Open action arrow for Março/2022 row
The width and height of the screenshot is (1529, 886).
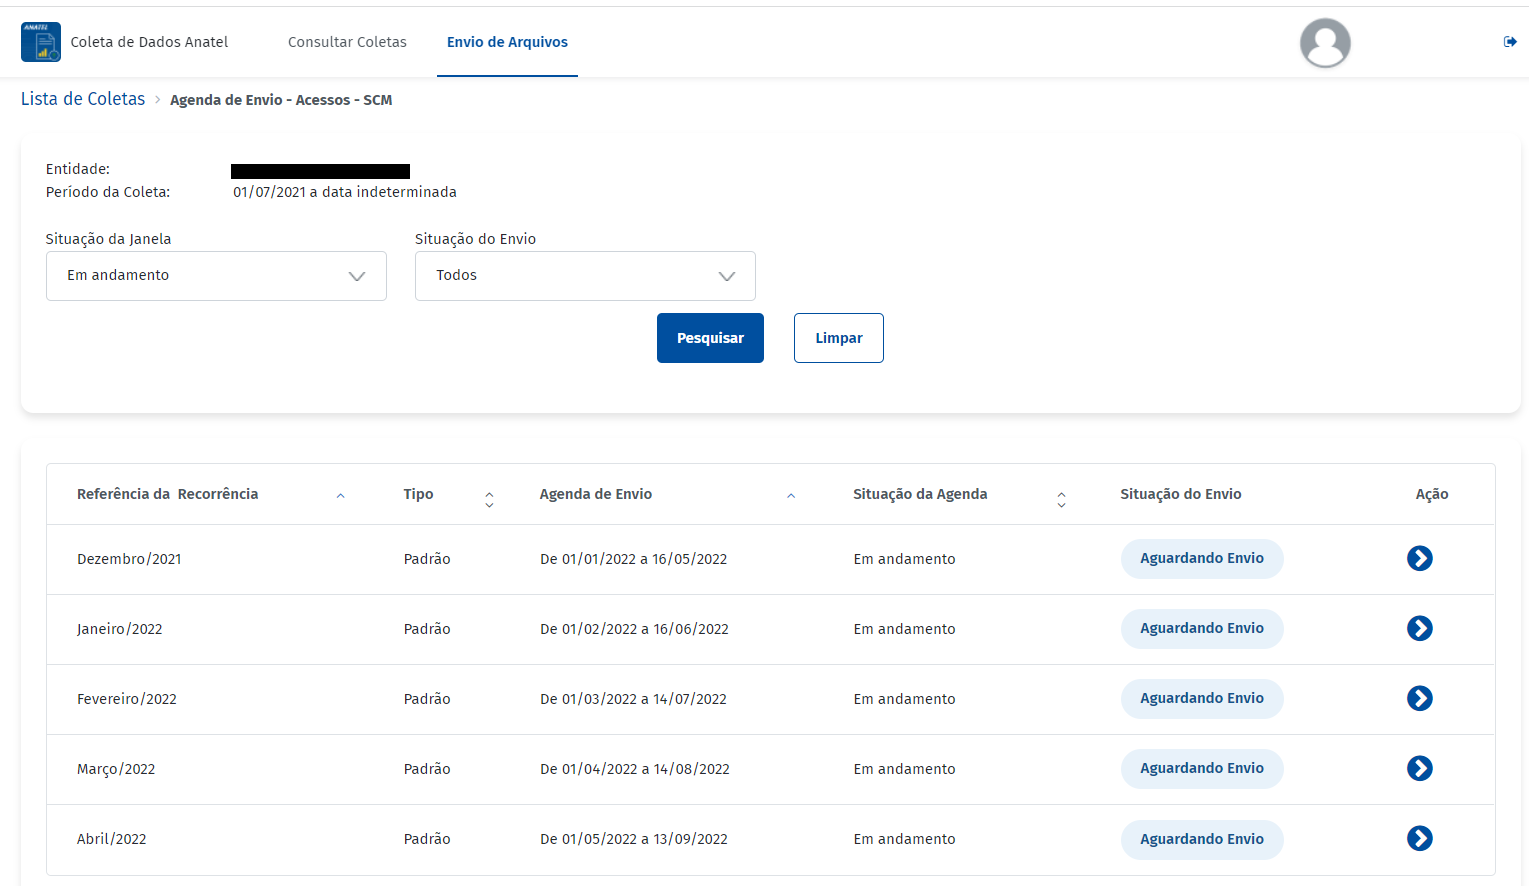(1420, 768)
